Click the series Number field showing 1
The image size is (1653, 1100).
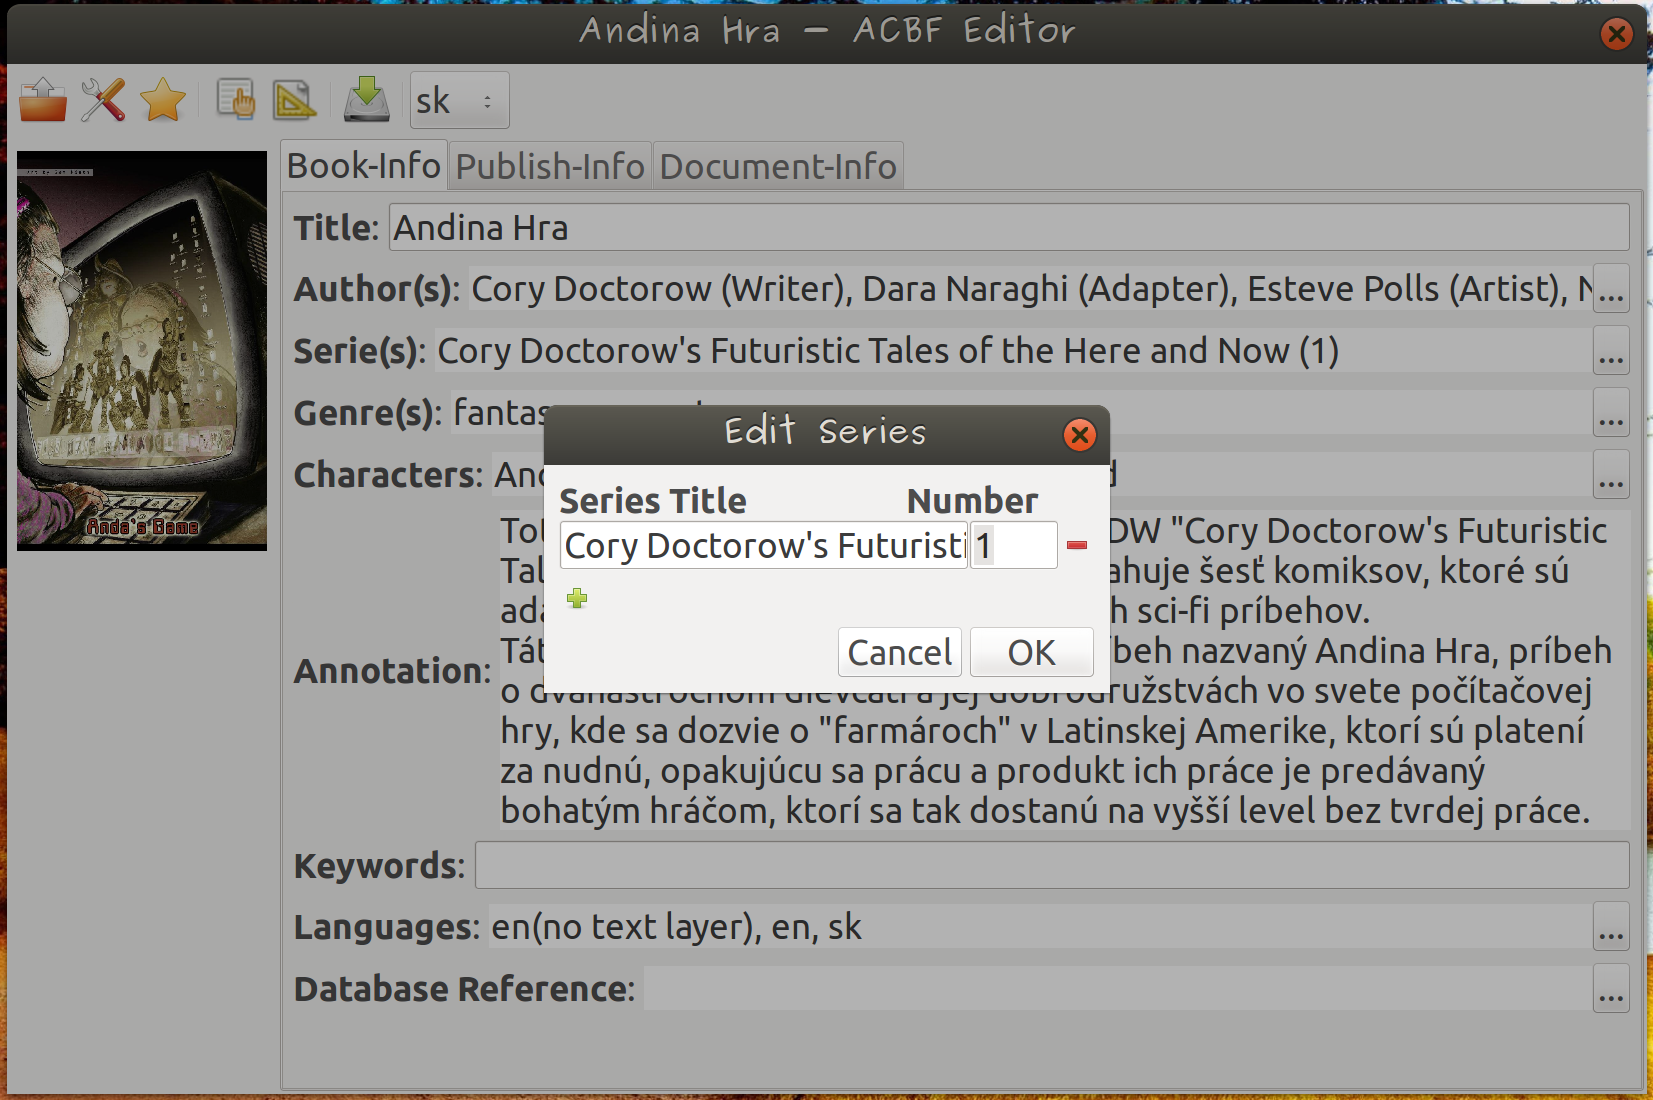click(1014, 545)
